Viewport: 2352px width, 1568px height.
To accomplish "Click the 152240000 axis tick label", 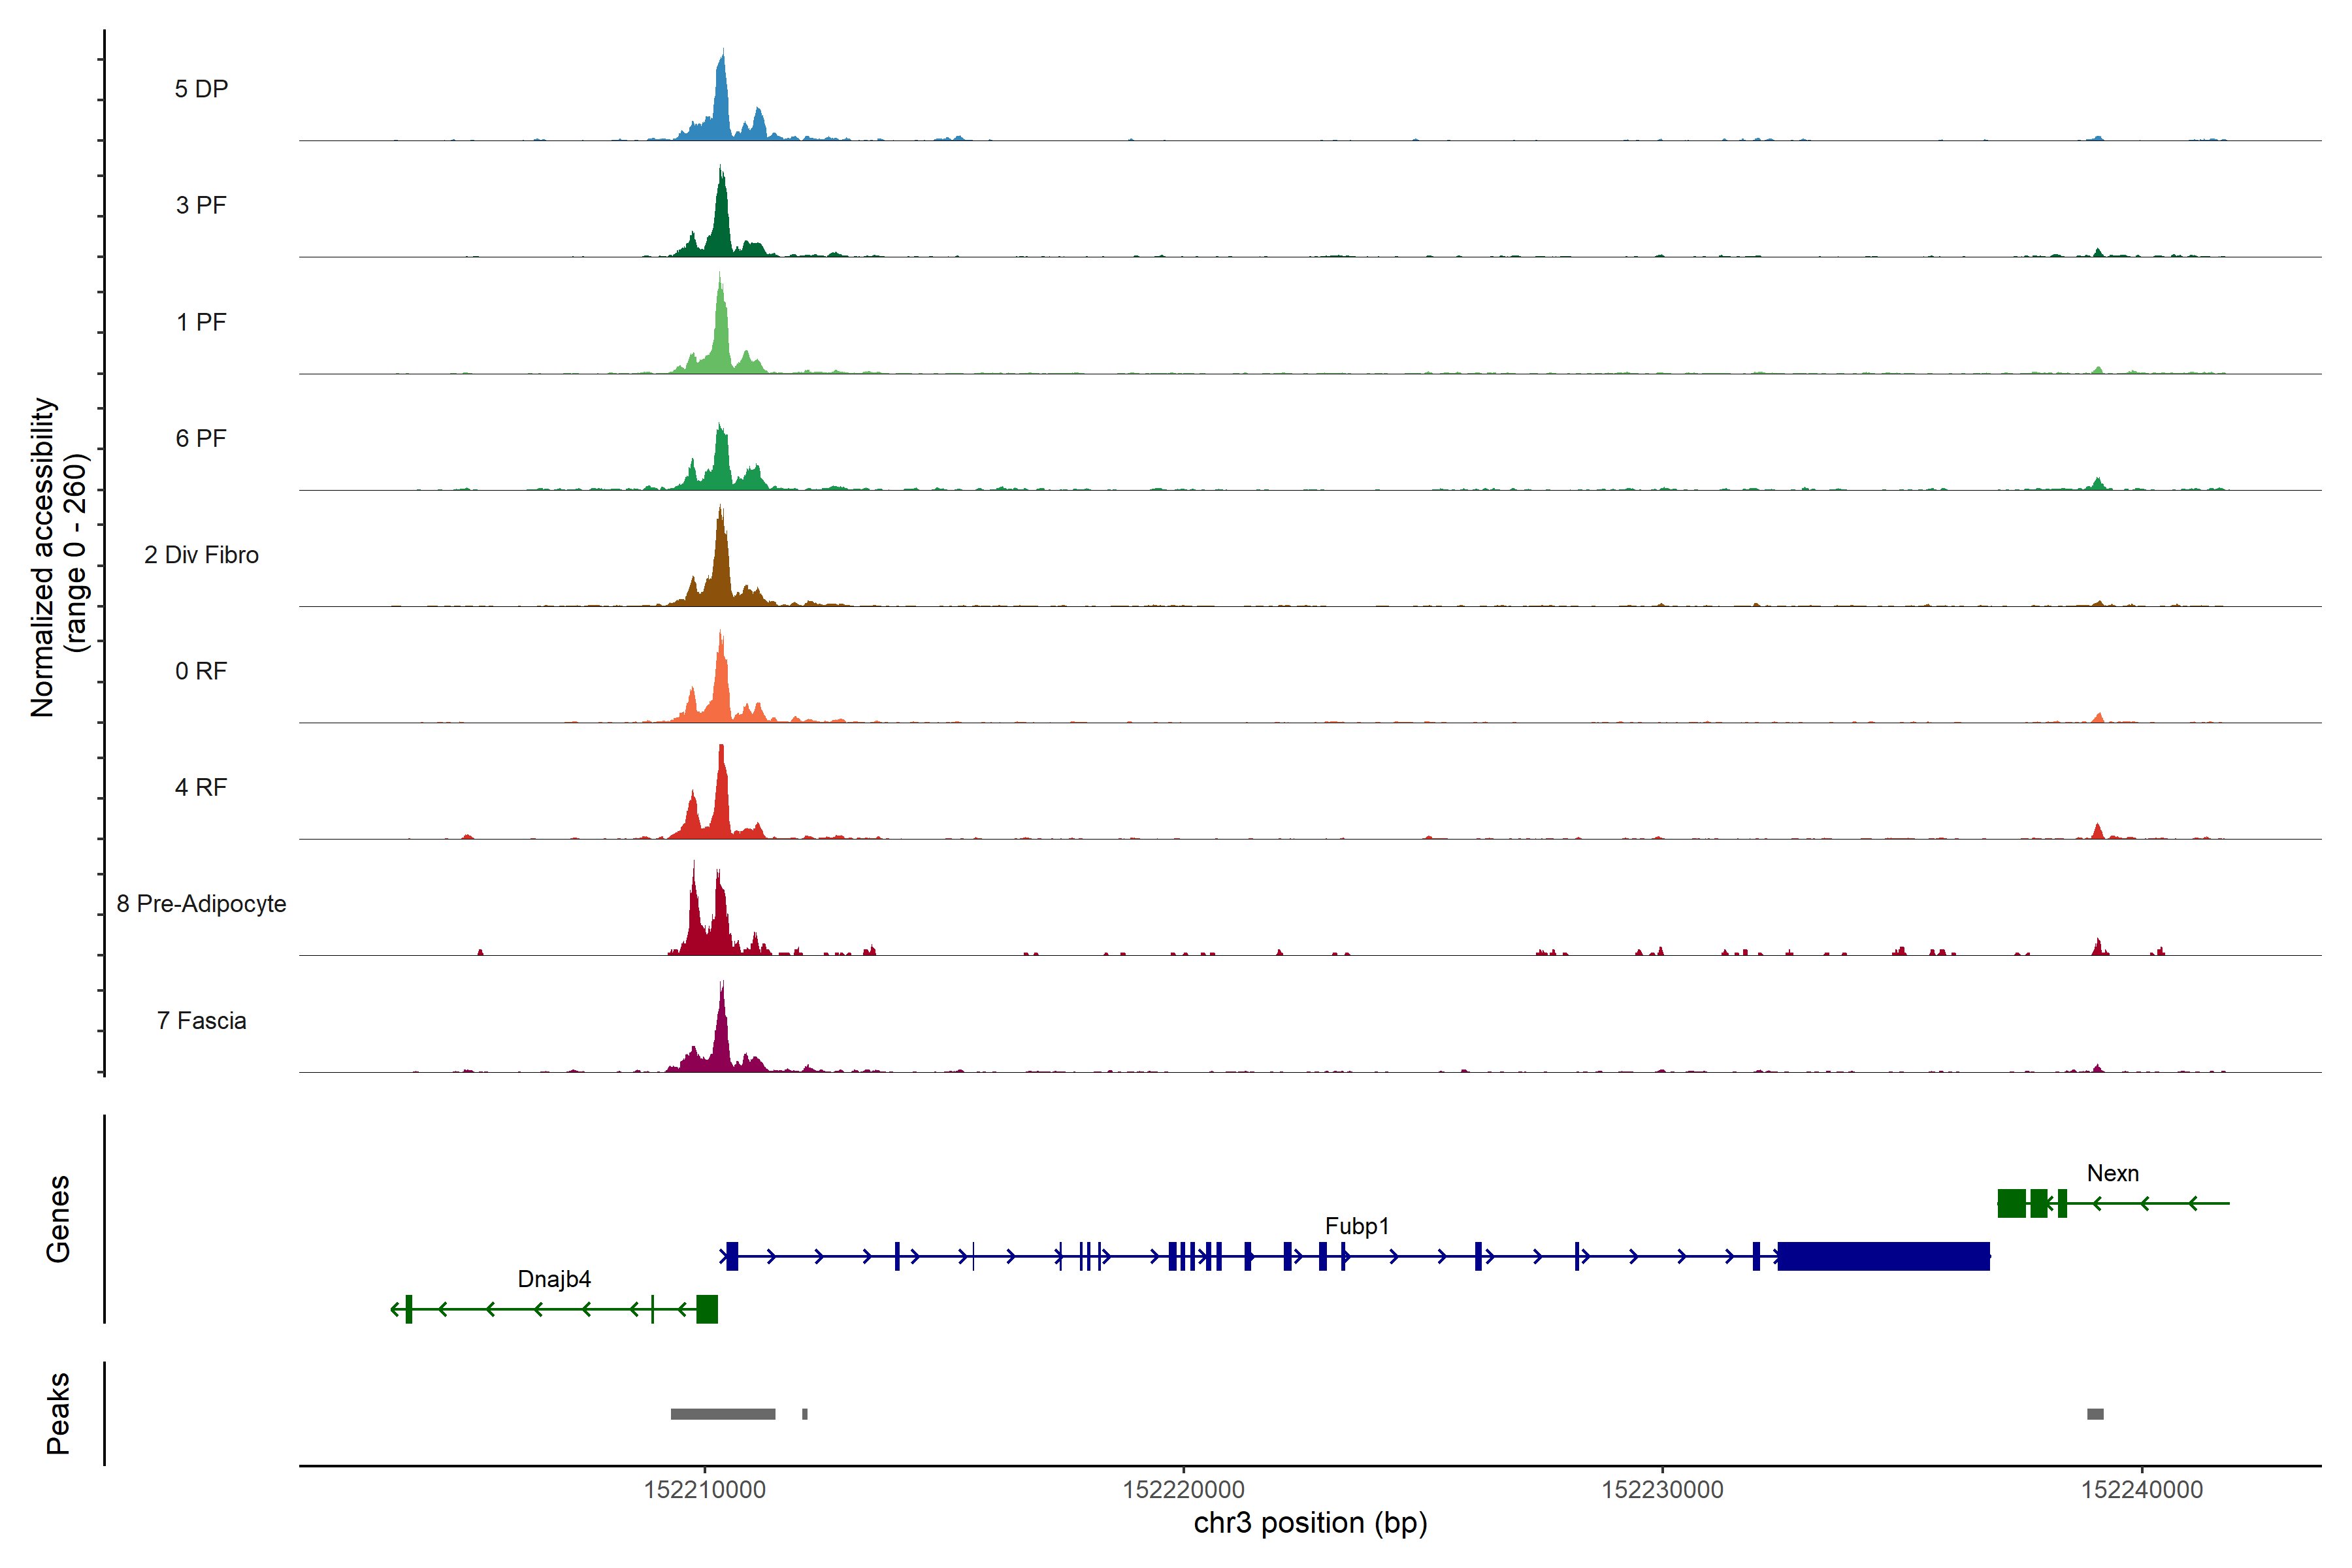I will pos(2141,1489).
